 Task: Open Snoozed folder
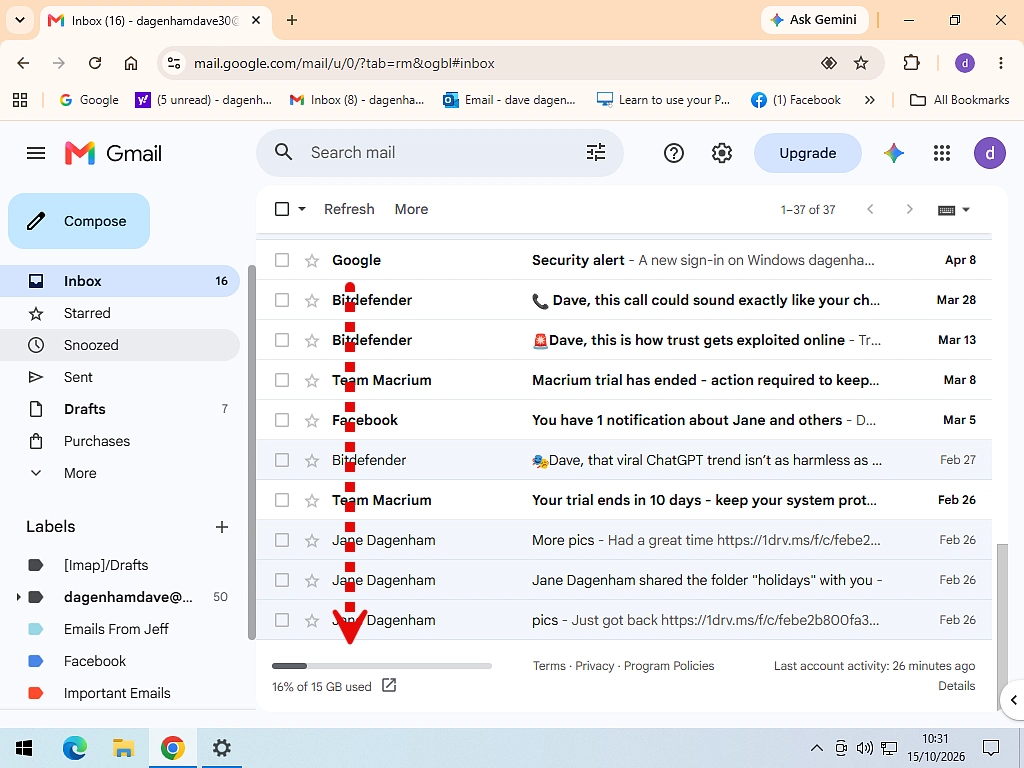pos(120,345)
